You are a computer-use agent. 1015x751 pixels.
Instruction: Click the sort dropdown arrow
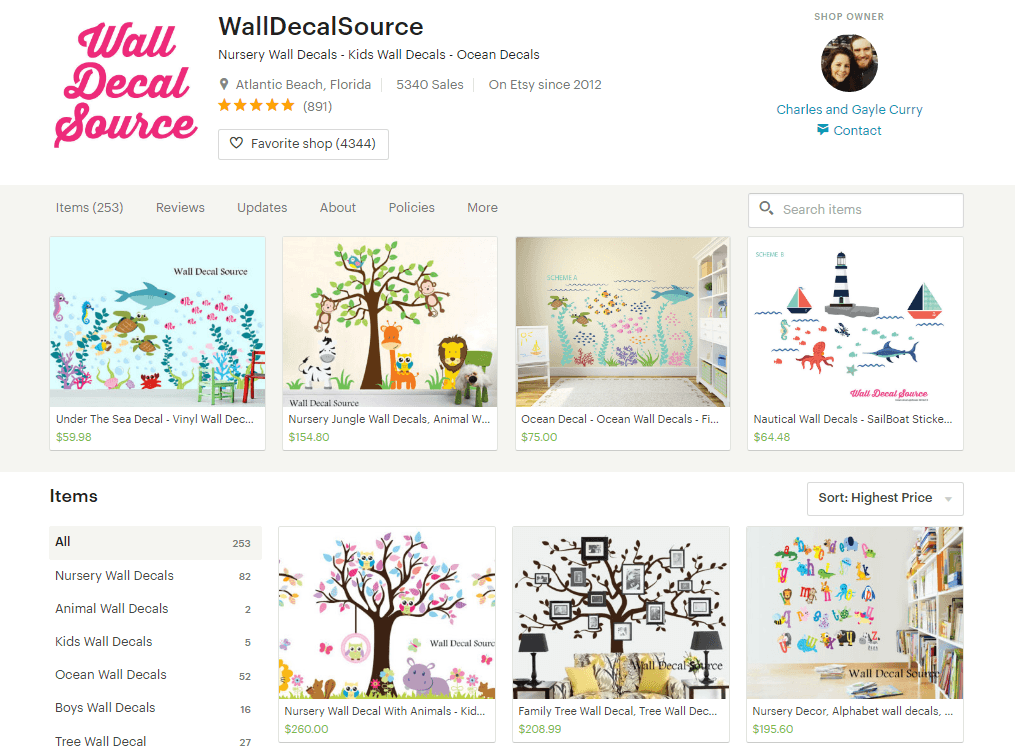coord(948,499)
